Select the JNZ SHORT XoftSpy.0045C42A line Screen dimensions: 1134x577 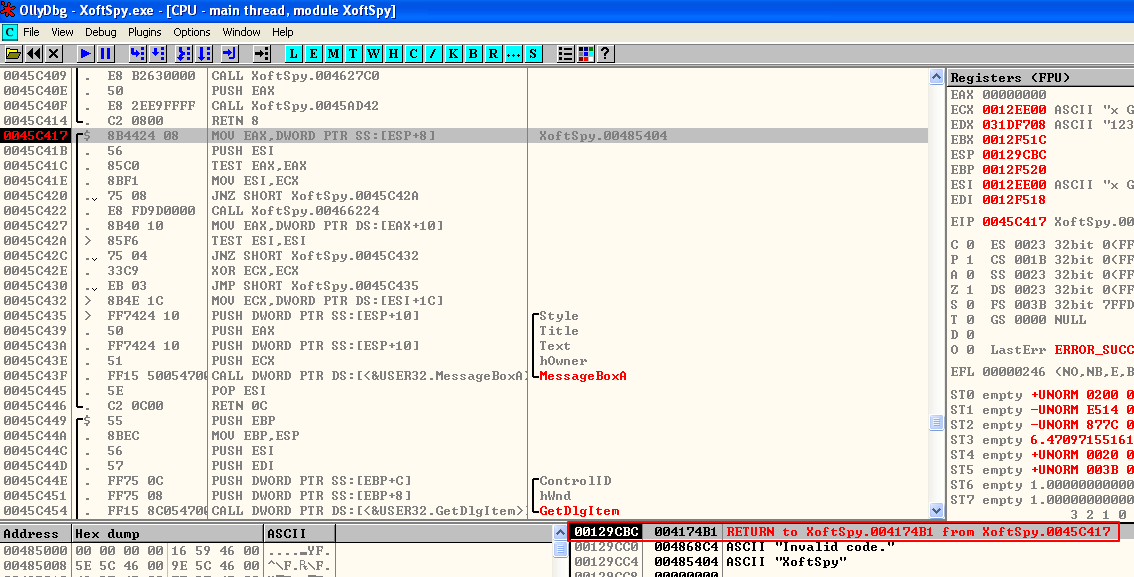[x=464, y=195]
